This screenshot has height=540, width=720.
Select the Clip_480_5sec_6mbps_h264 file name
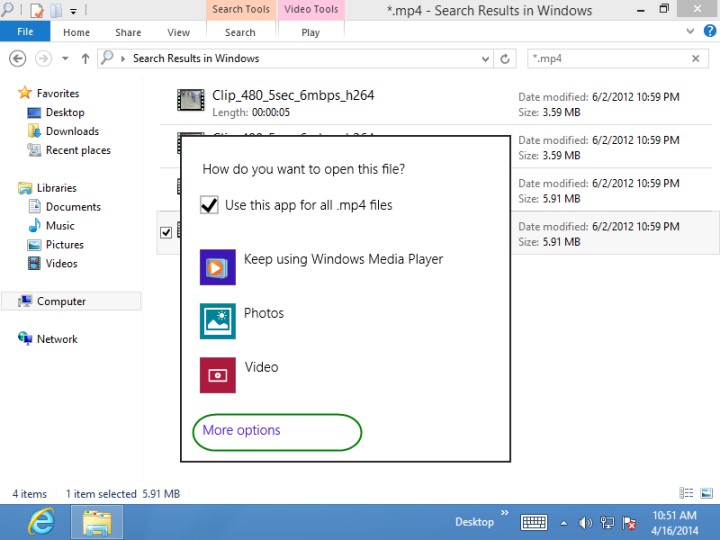293,95
